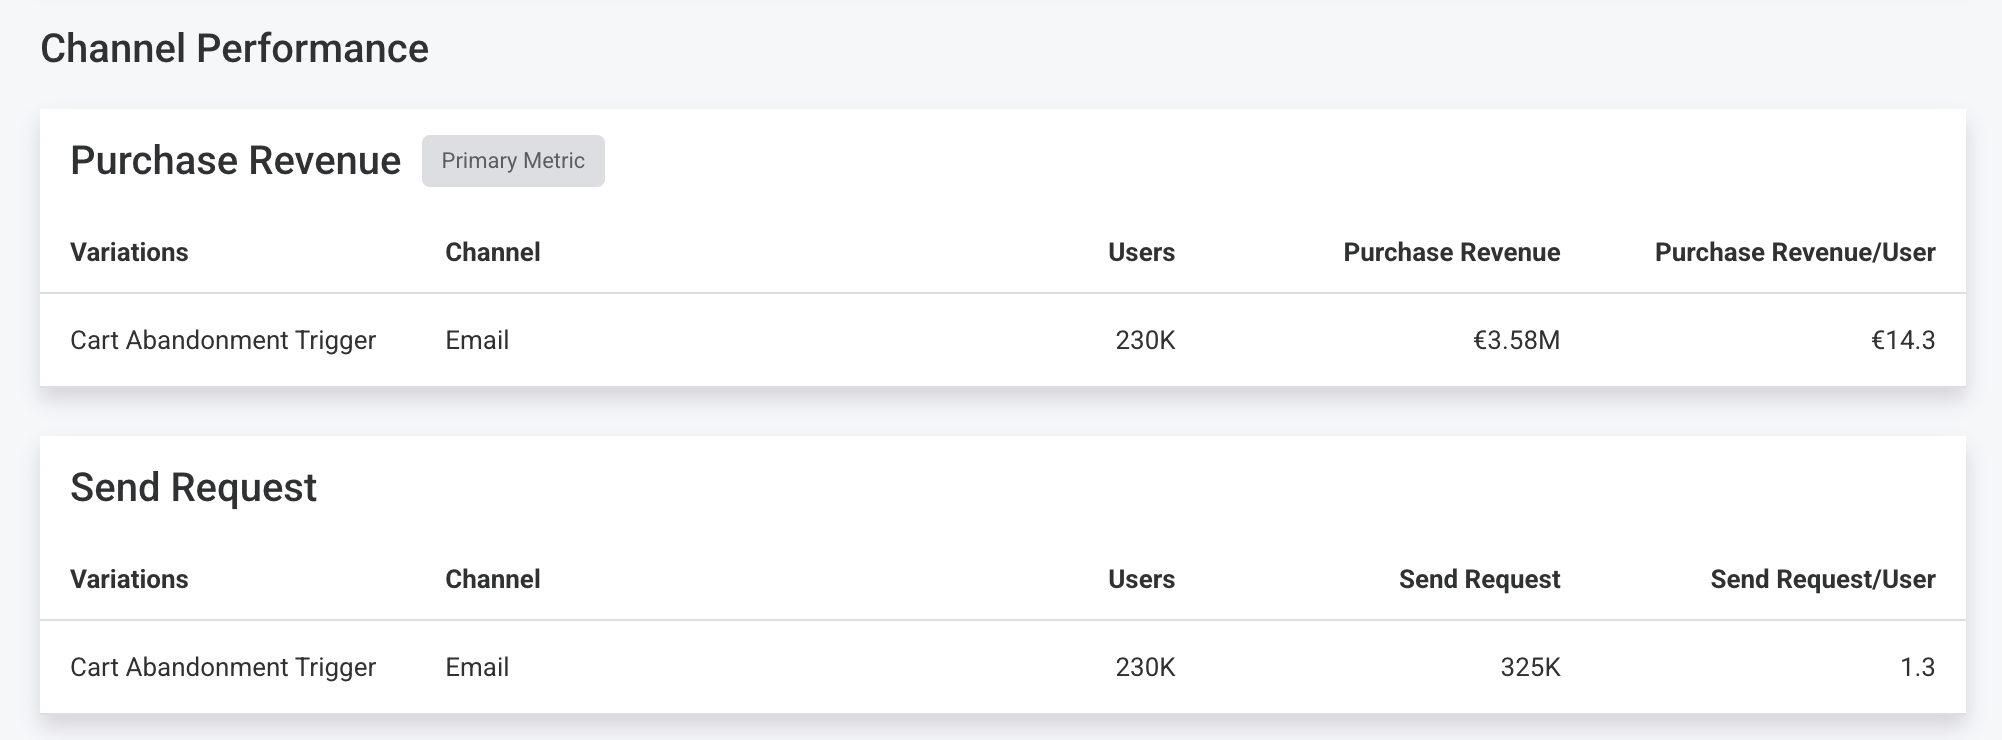2002x740 pixels.
Task: Click the Send Request column header
Action: click(x=1479, y=579)
